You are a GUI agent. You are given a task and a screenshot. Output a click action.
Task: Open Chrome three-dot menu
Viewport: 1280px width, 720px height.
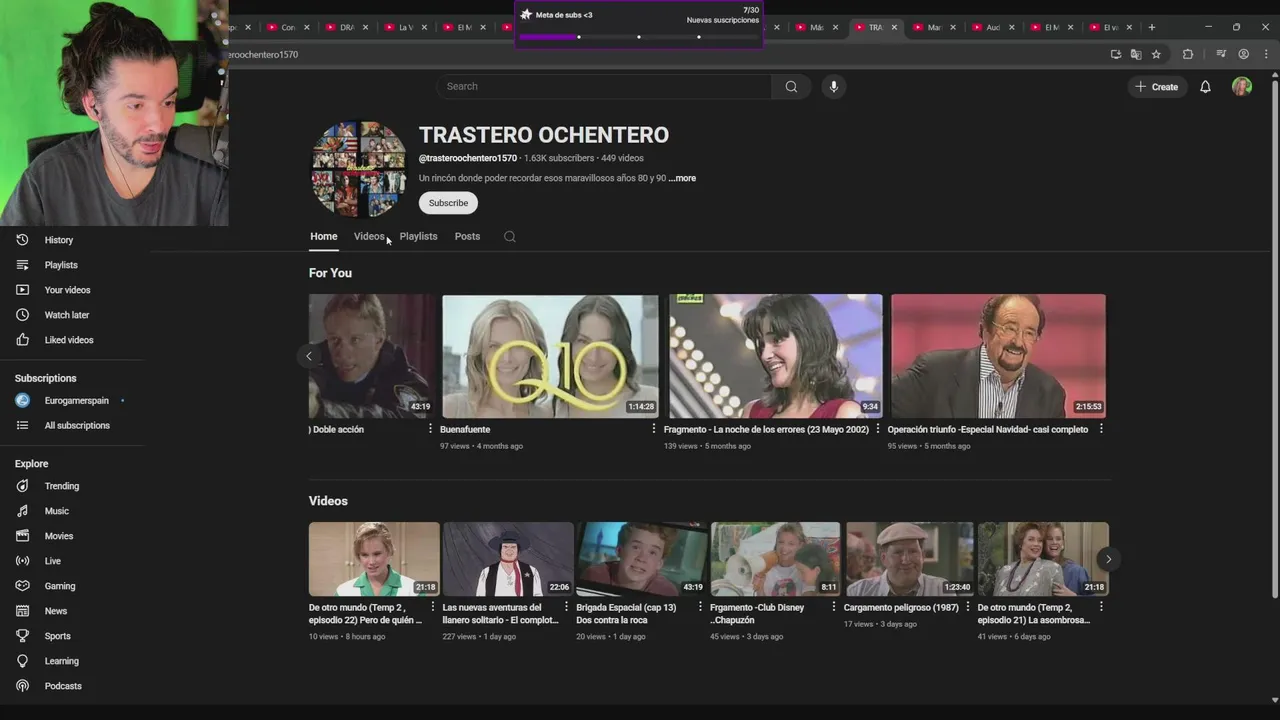1265,54
